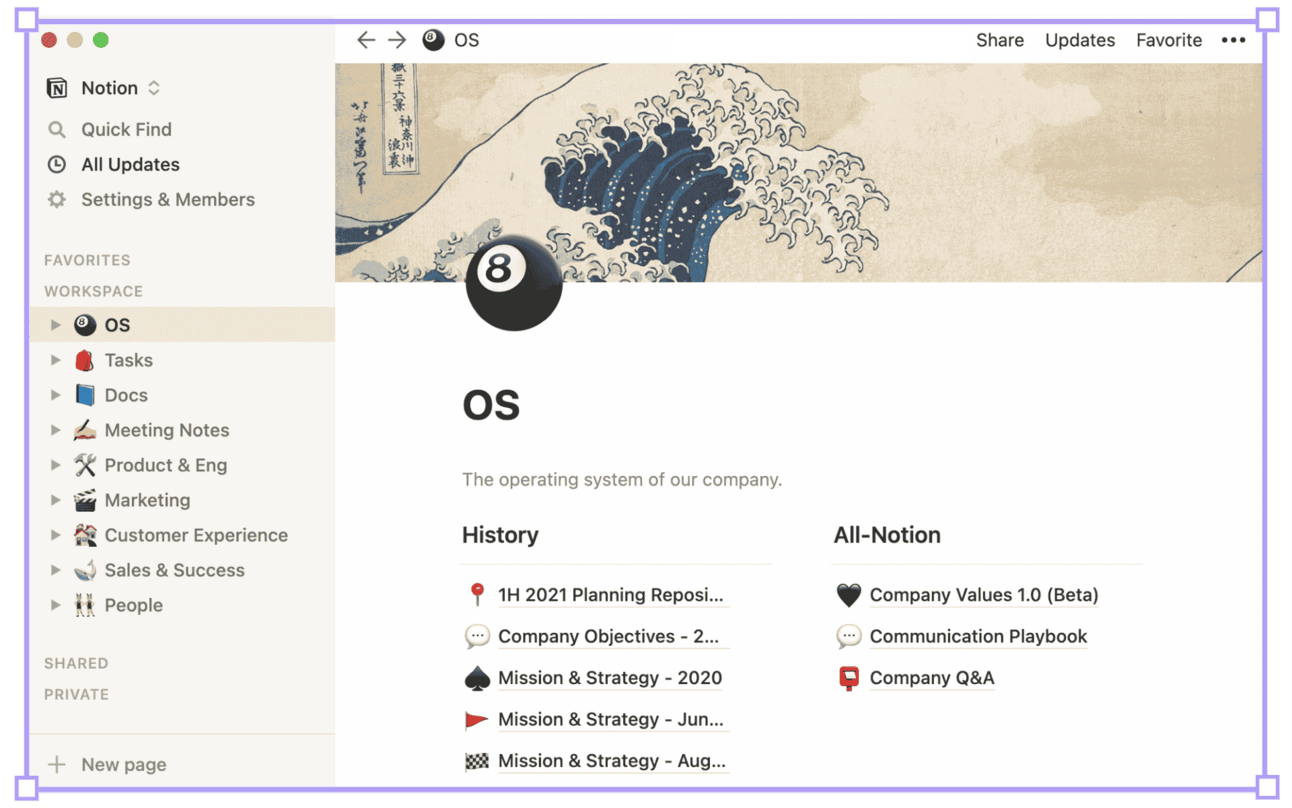Click the WORKSPACE section label in sidebar
The height and width of the screenshot is (808, 1292).
pyautogui.click(x=93, y=291)
